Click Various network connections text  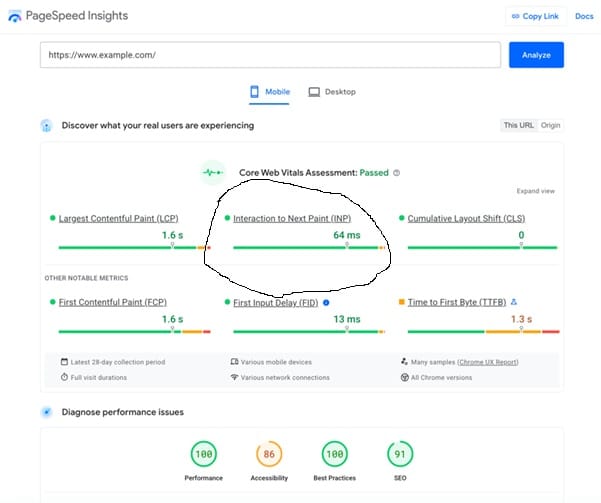285,378
